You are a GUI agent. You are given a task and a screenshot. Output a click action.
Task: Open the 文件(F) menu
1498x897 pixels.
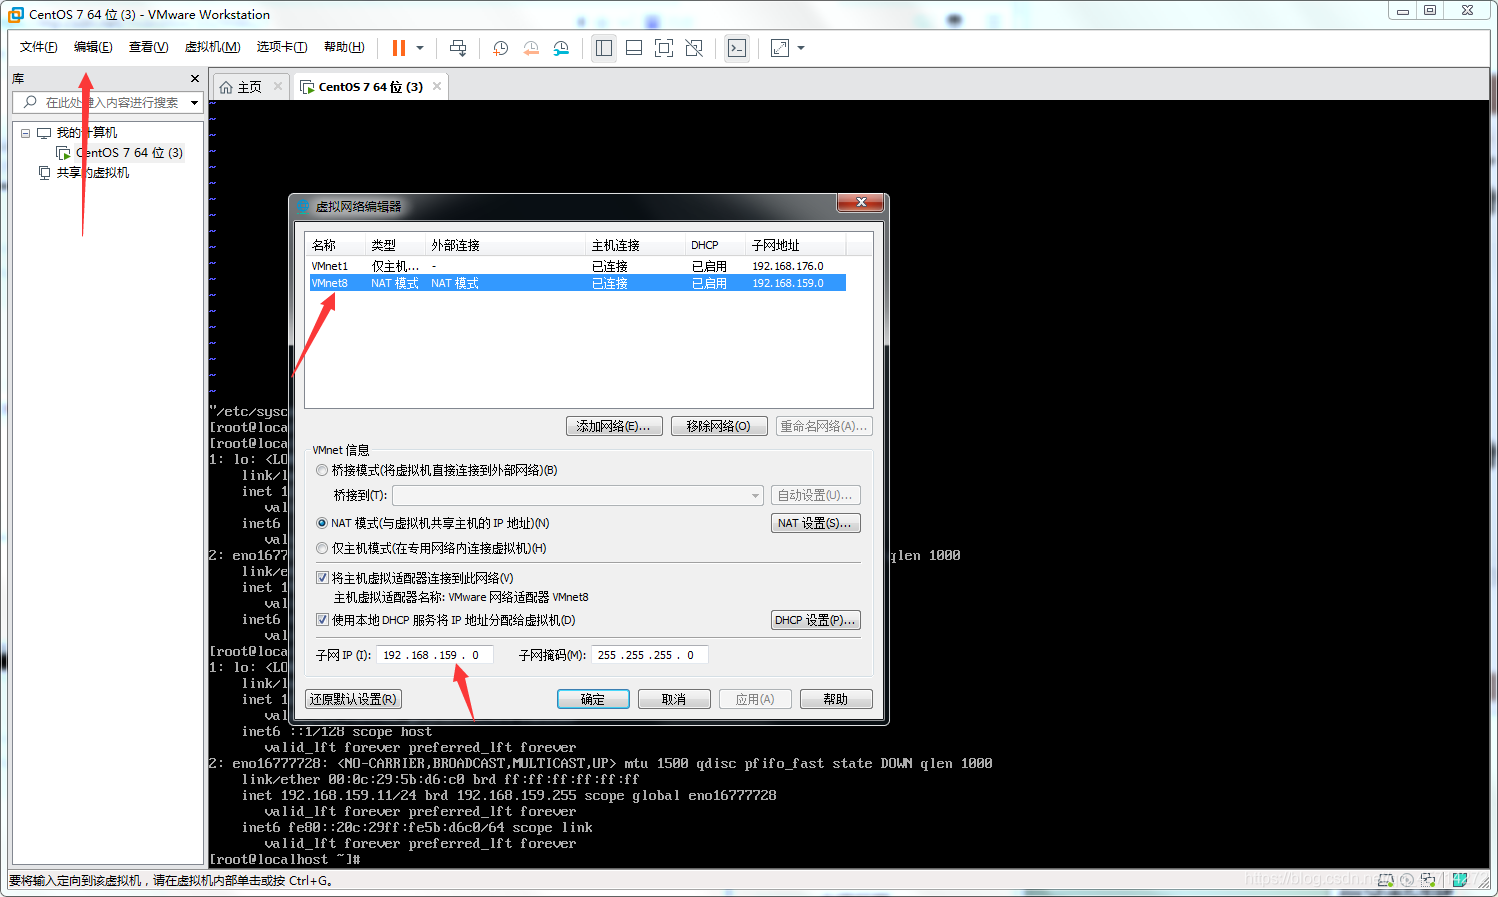point(39,47)
